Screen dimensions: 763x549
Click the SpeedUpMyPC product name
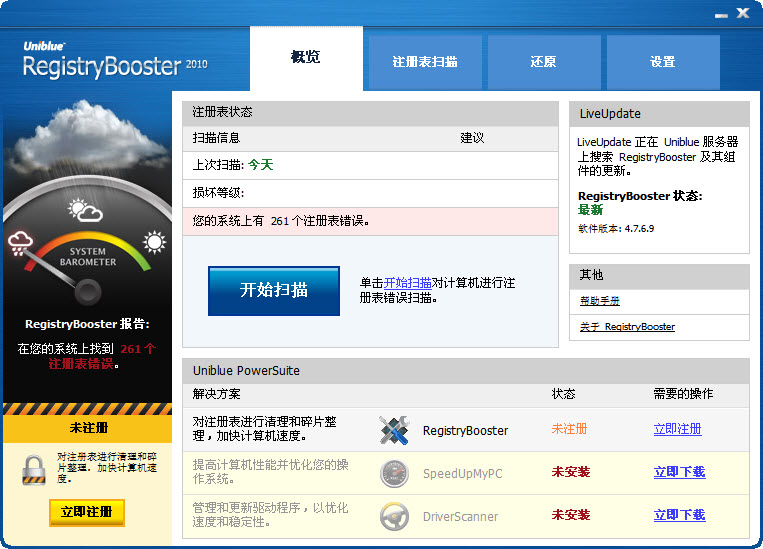462,474
